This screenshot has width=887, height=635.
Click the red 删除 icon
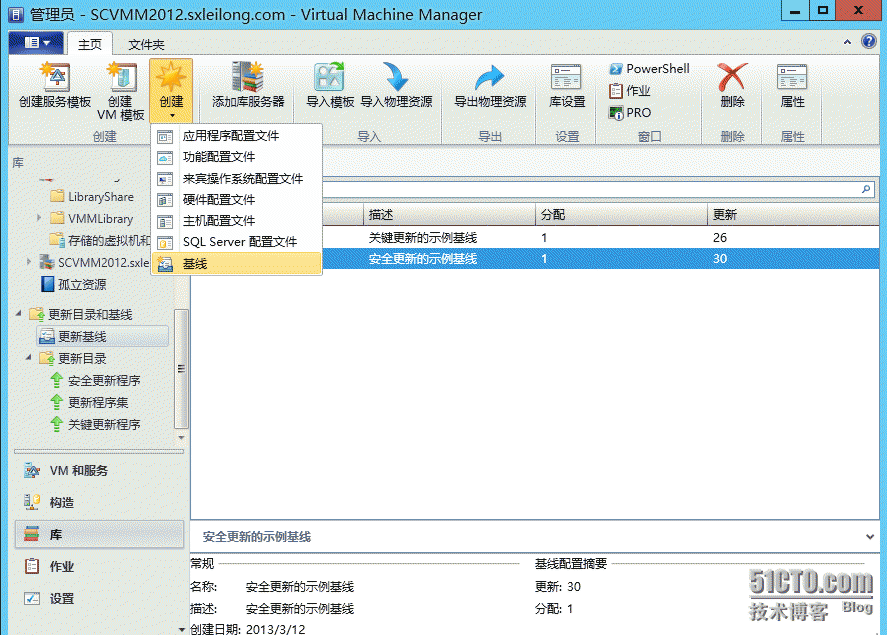732,86
